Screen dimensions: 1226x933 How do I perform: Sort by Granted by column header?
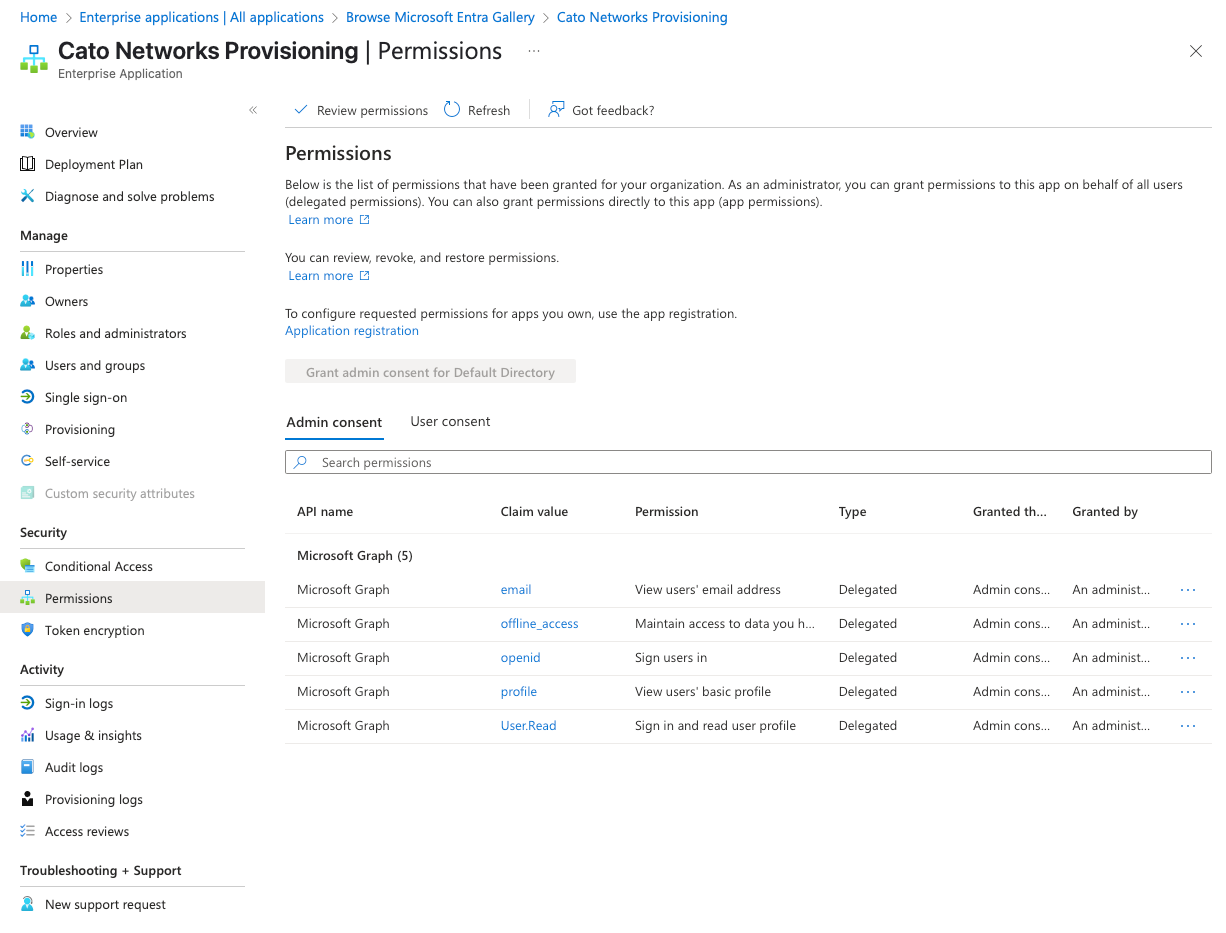[x=1105, y=511]
